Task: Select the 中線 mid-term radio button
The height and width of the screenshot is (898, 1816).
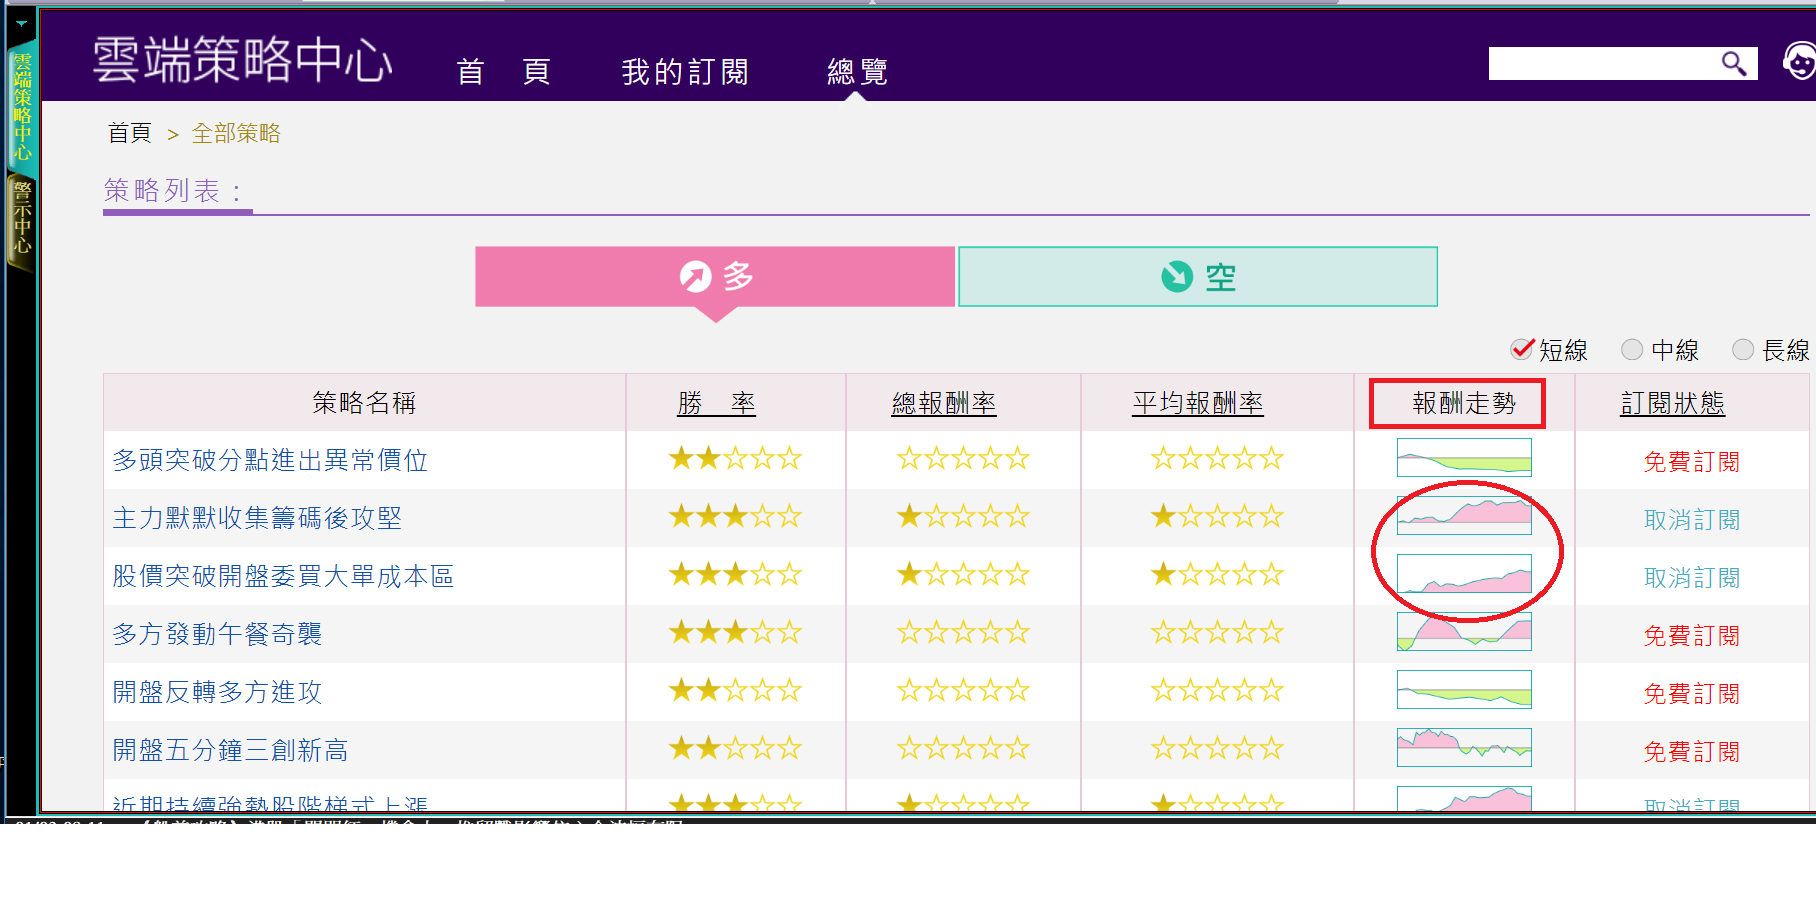Action: tap(1632, 349)
